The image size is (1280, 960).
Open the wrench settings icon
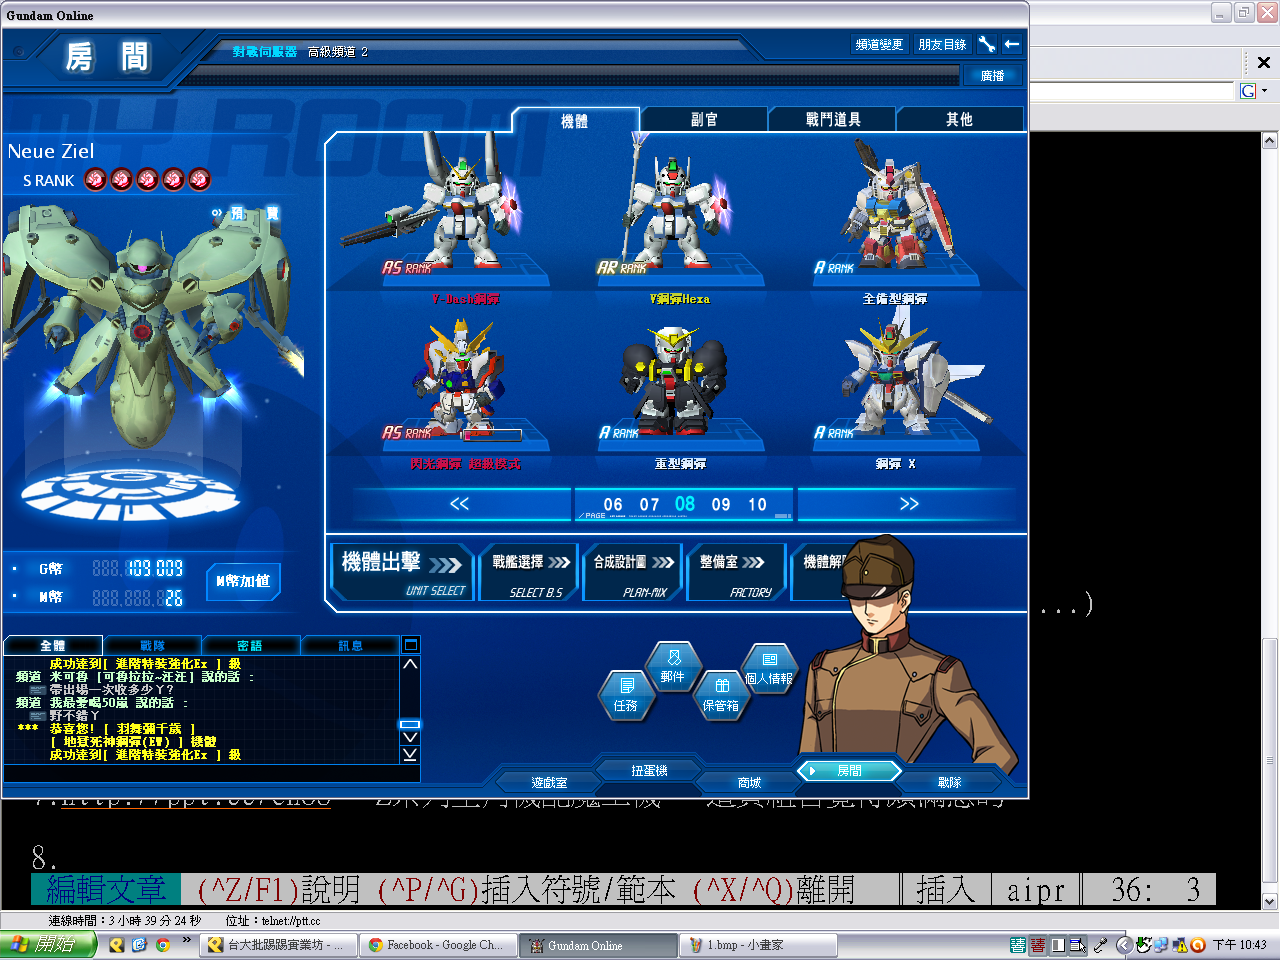tap(986, 44)
